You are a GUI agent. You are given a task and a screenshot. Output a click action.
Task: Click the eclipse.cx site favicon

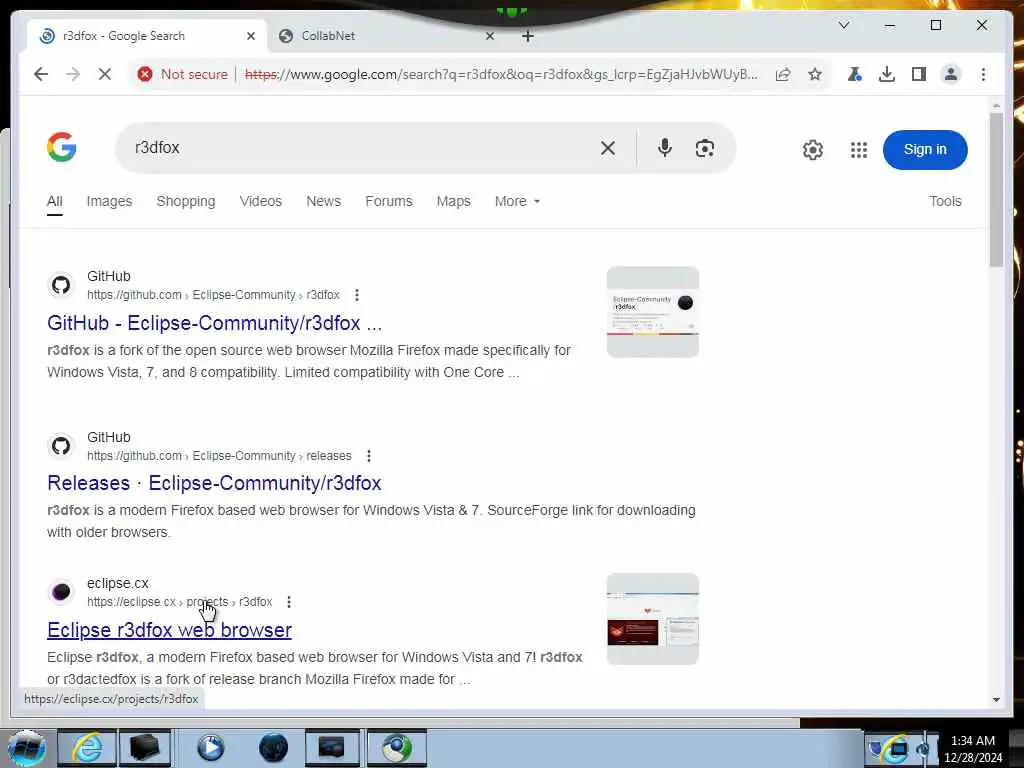(x=61, y=592)
